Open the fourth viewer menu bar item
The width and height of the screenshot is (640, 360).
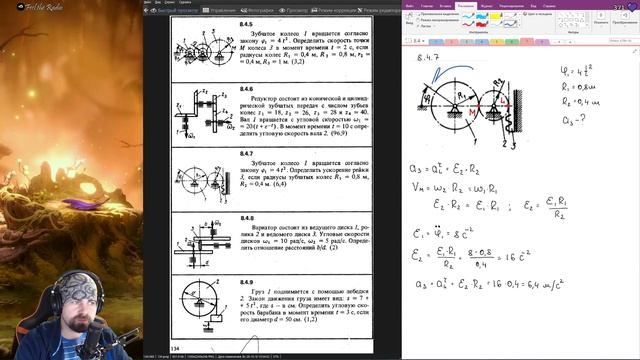pyautogui.click(x=185, y=2)
